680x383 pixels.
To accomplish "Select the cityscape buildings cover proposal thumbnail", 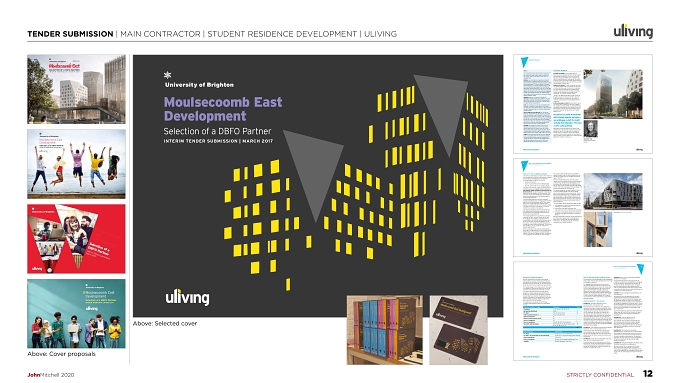I will coord(76,89).
